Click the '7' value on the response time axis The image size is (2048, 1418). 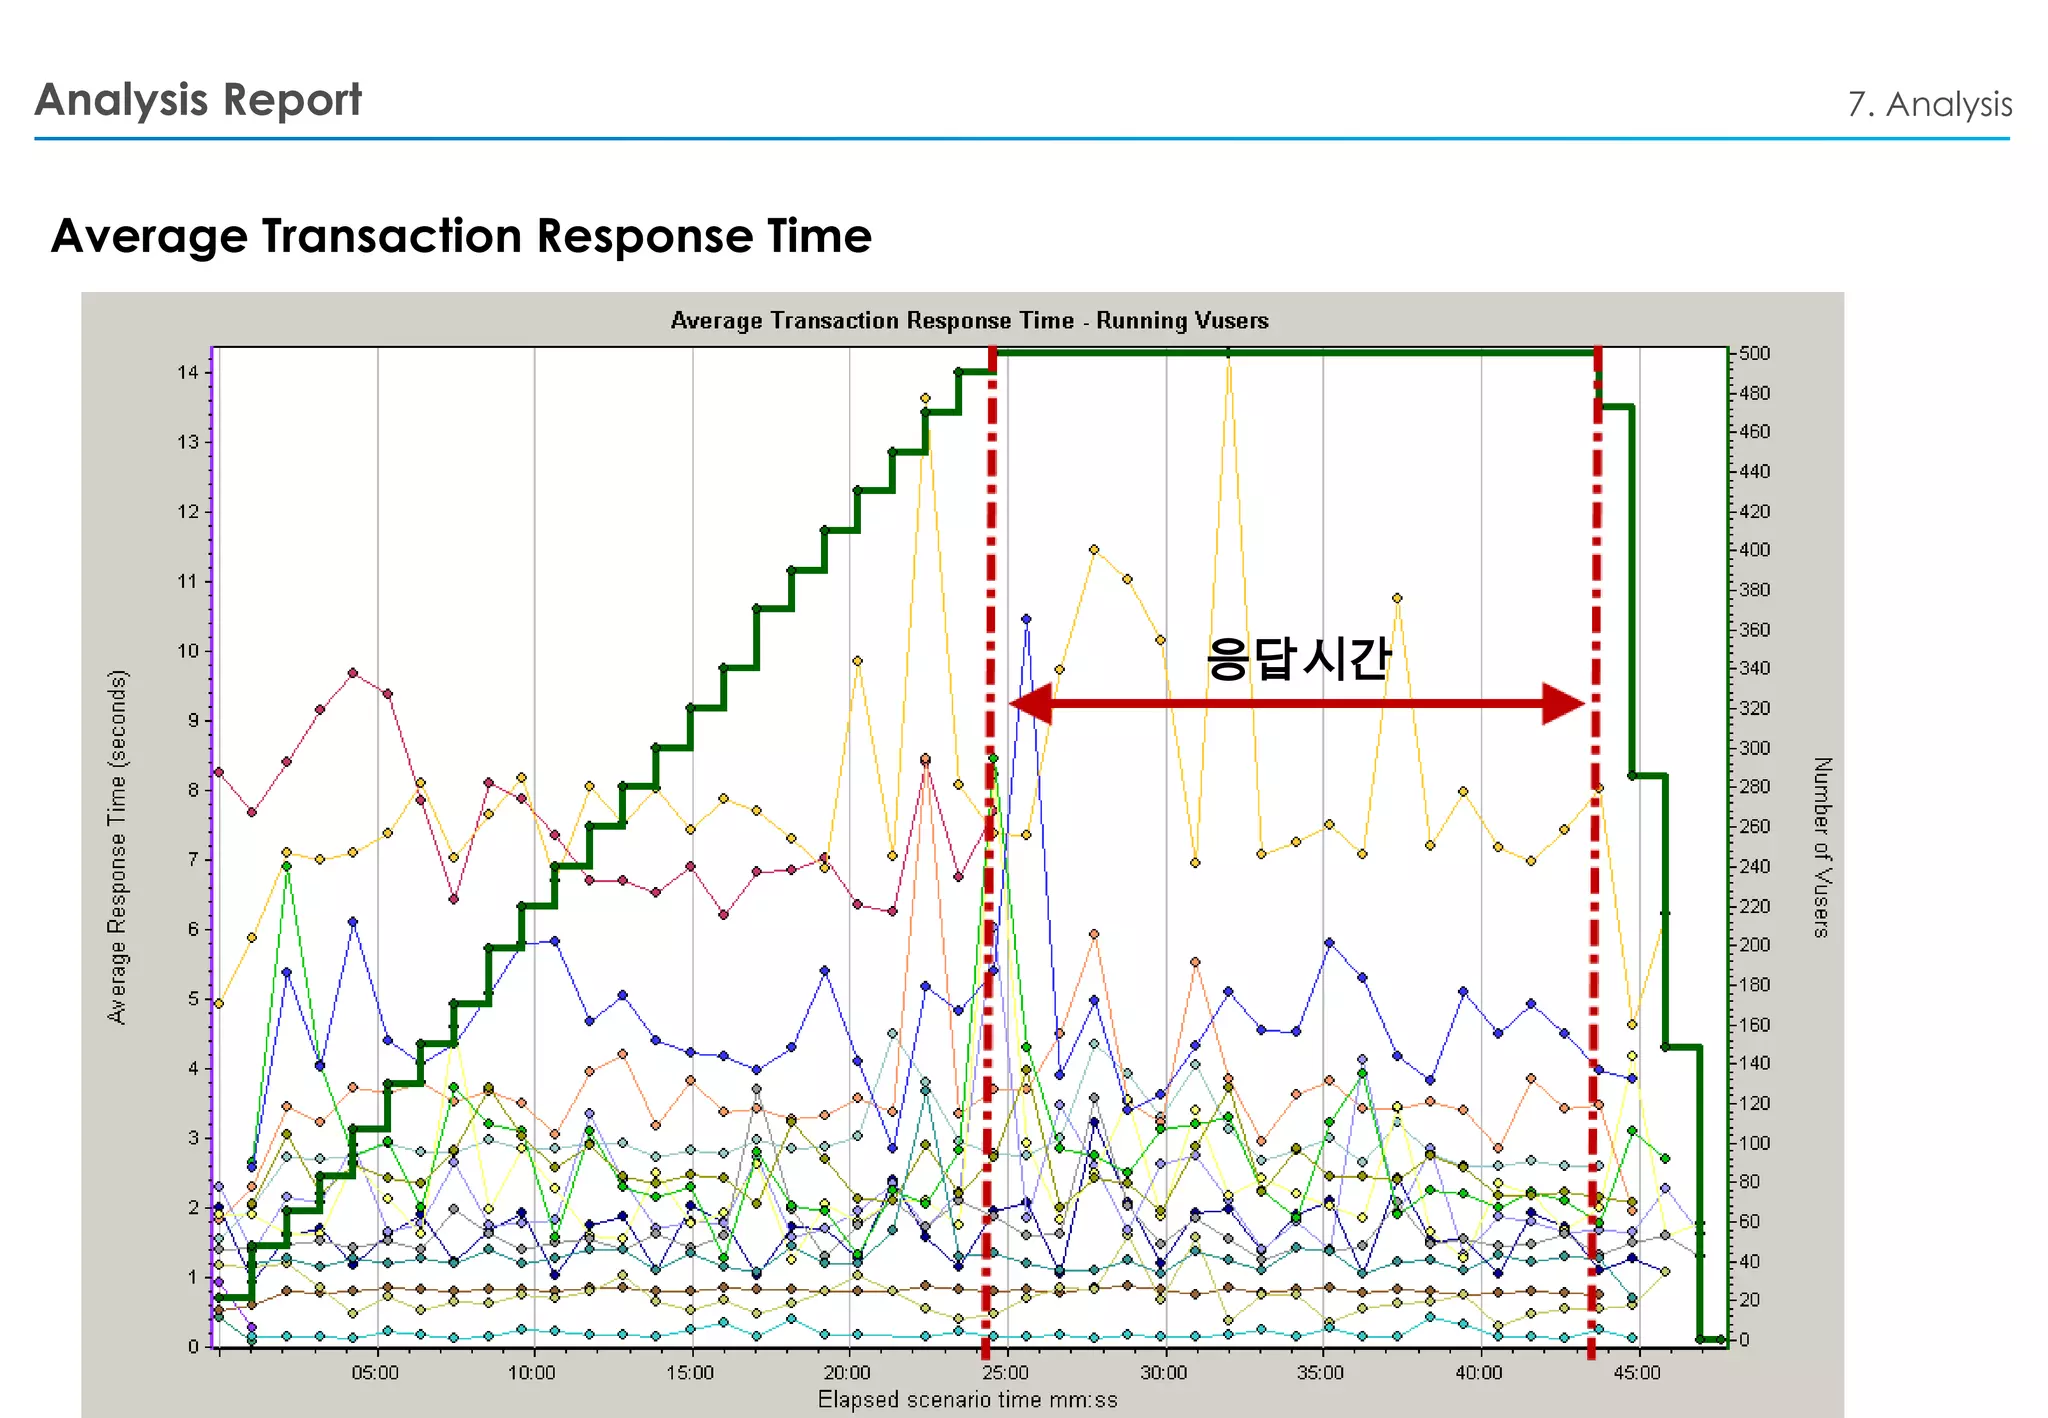click(193, 860)
